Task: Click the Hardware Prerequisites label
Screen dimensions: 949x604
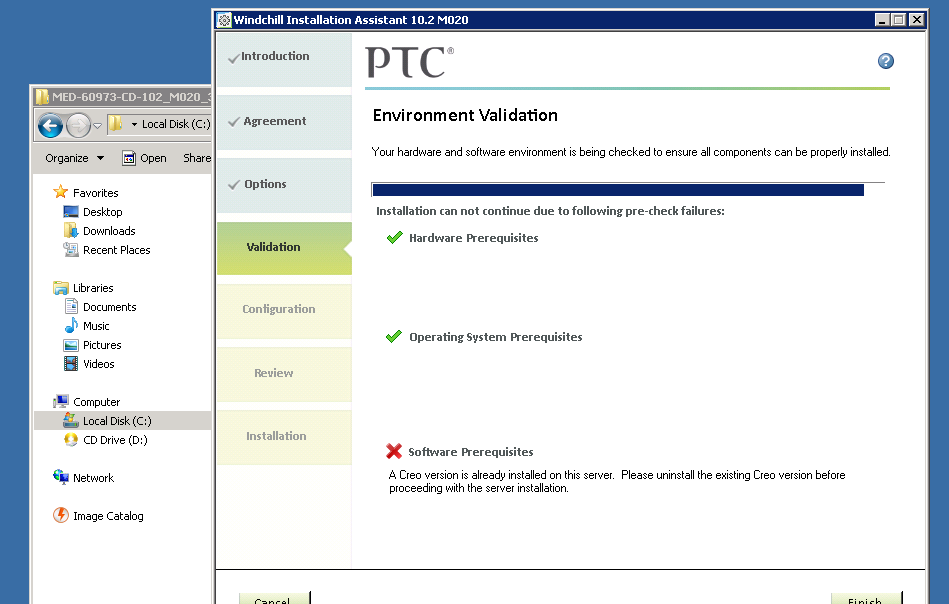Action: (x=473, y=238)
